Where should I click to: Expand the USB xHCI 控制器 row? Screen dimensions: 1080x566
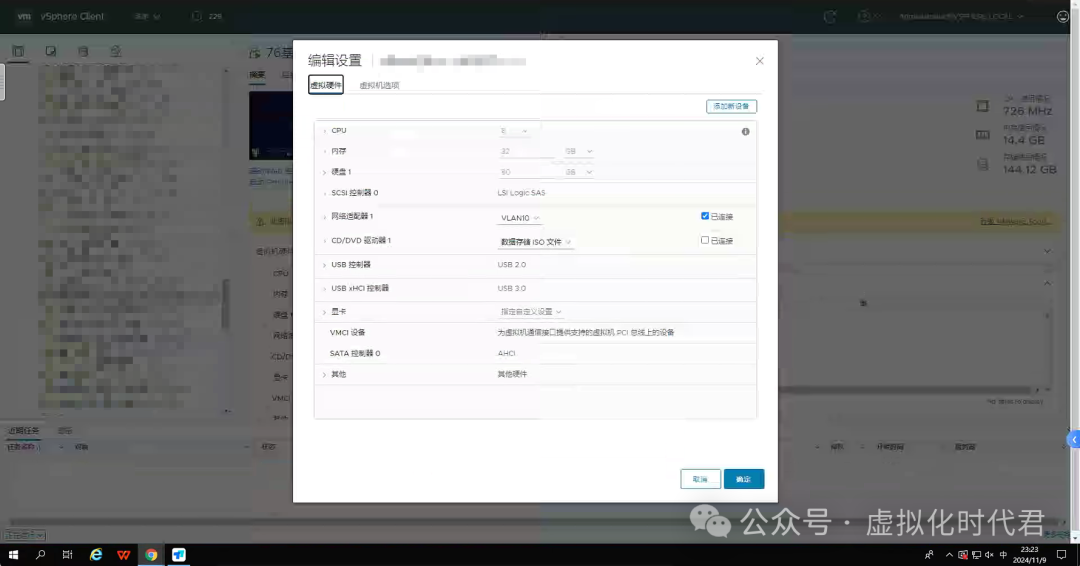(324, 289)
